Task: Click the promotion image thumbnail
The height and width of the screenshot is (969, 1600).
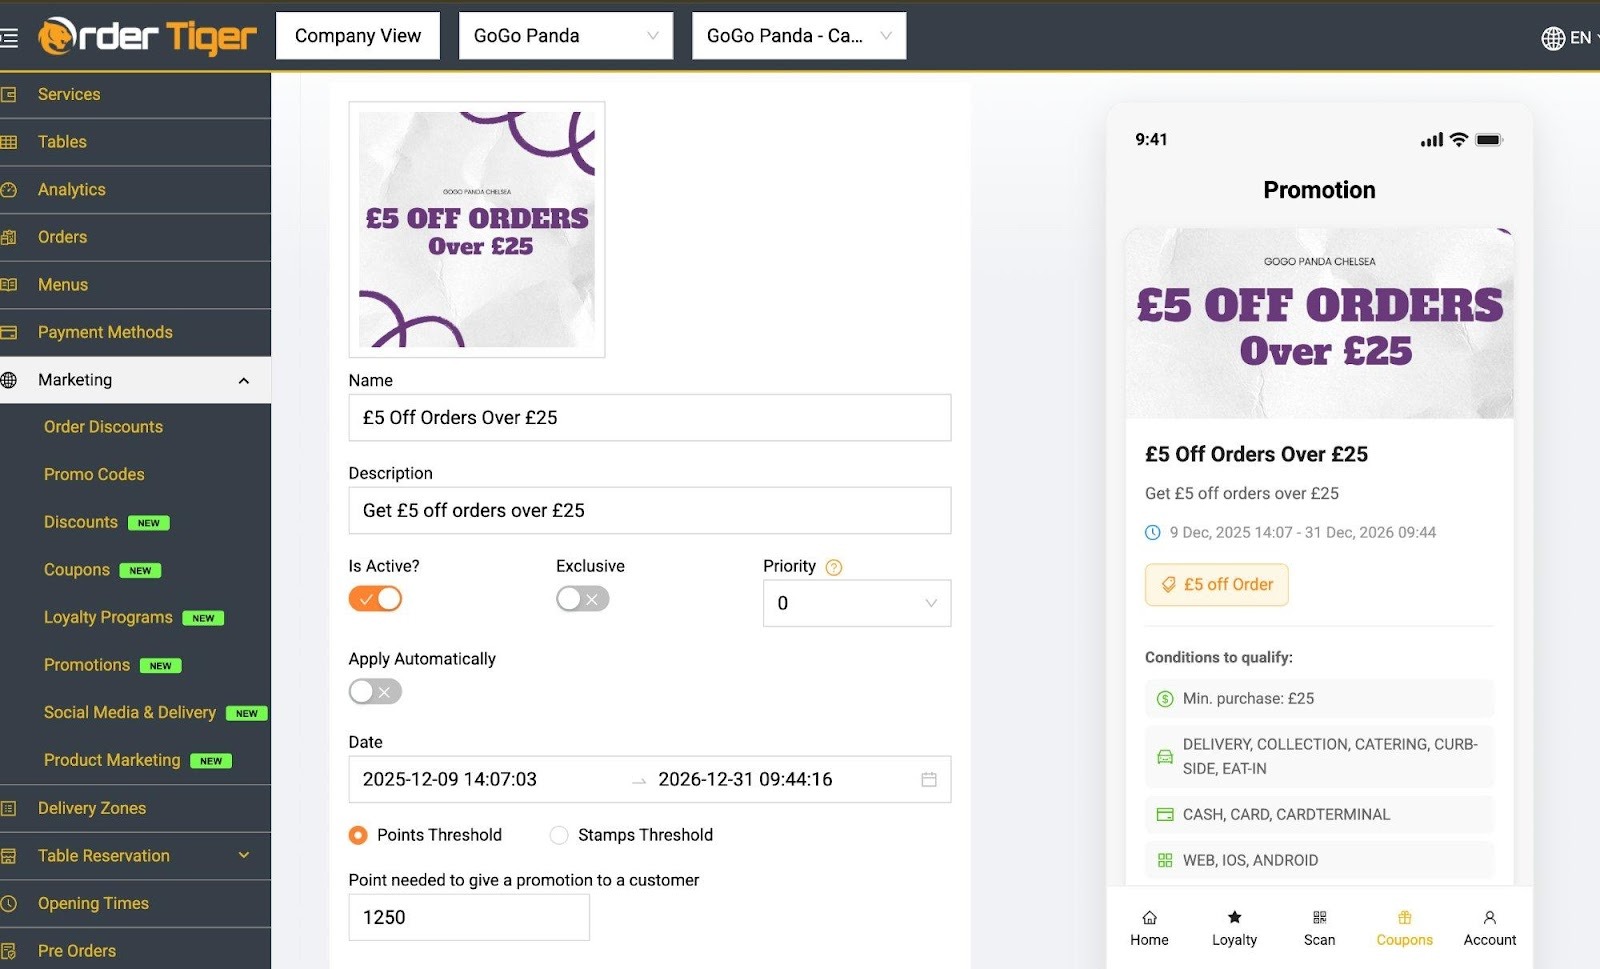Action: pos(477,229)
